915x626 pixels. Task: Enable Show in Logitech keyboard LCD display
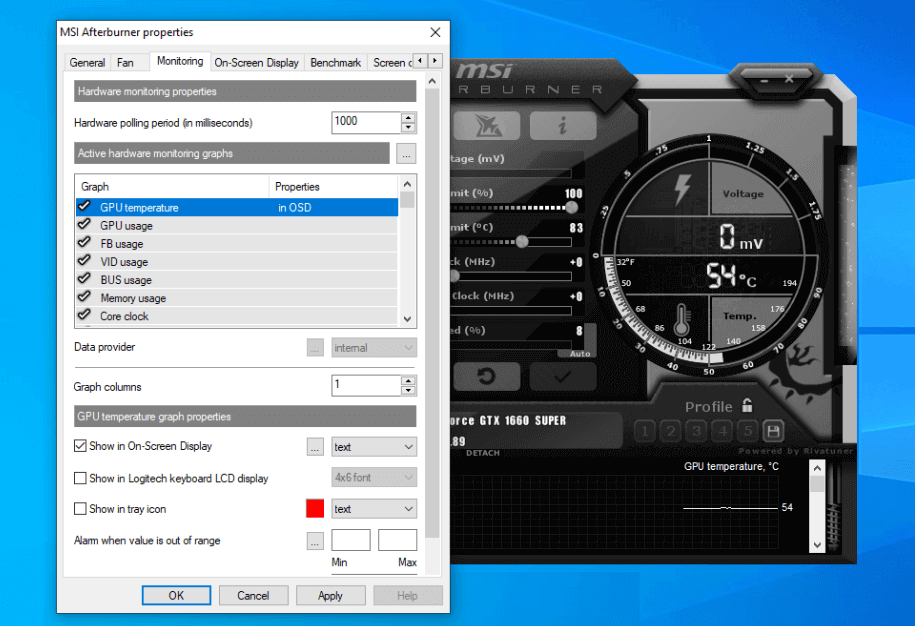click(81, 478)
